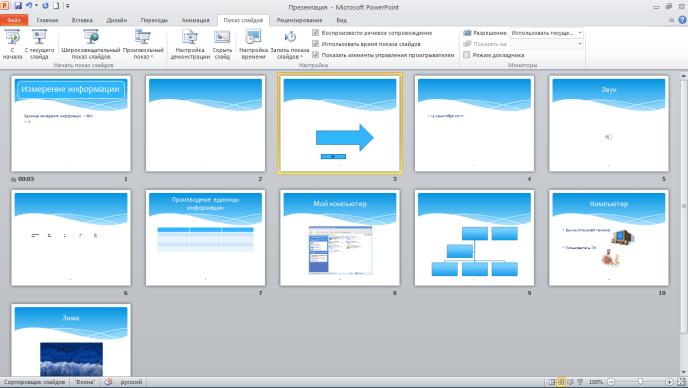
Task: Select blank slide 2 thumbnail
Action: coord(205,123)
